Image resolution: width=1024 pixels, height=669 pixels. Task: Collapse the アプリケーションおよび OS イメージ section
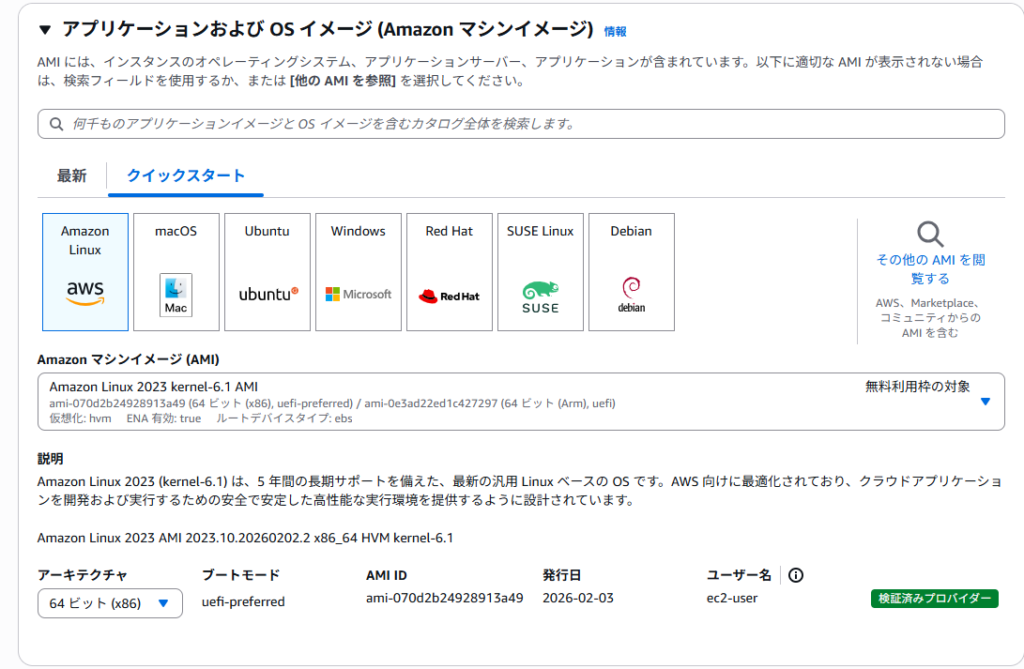(44, 29)
